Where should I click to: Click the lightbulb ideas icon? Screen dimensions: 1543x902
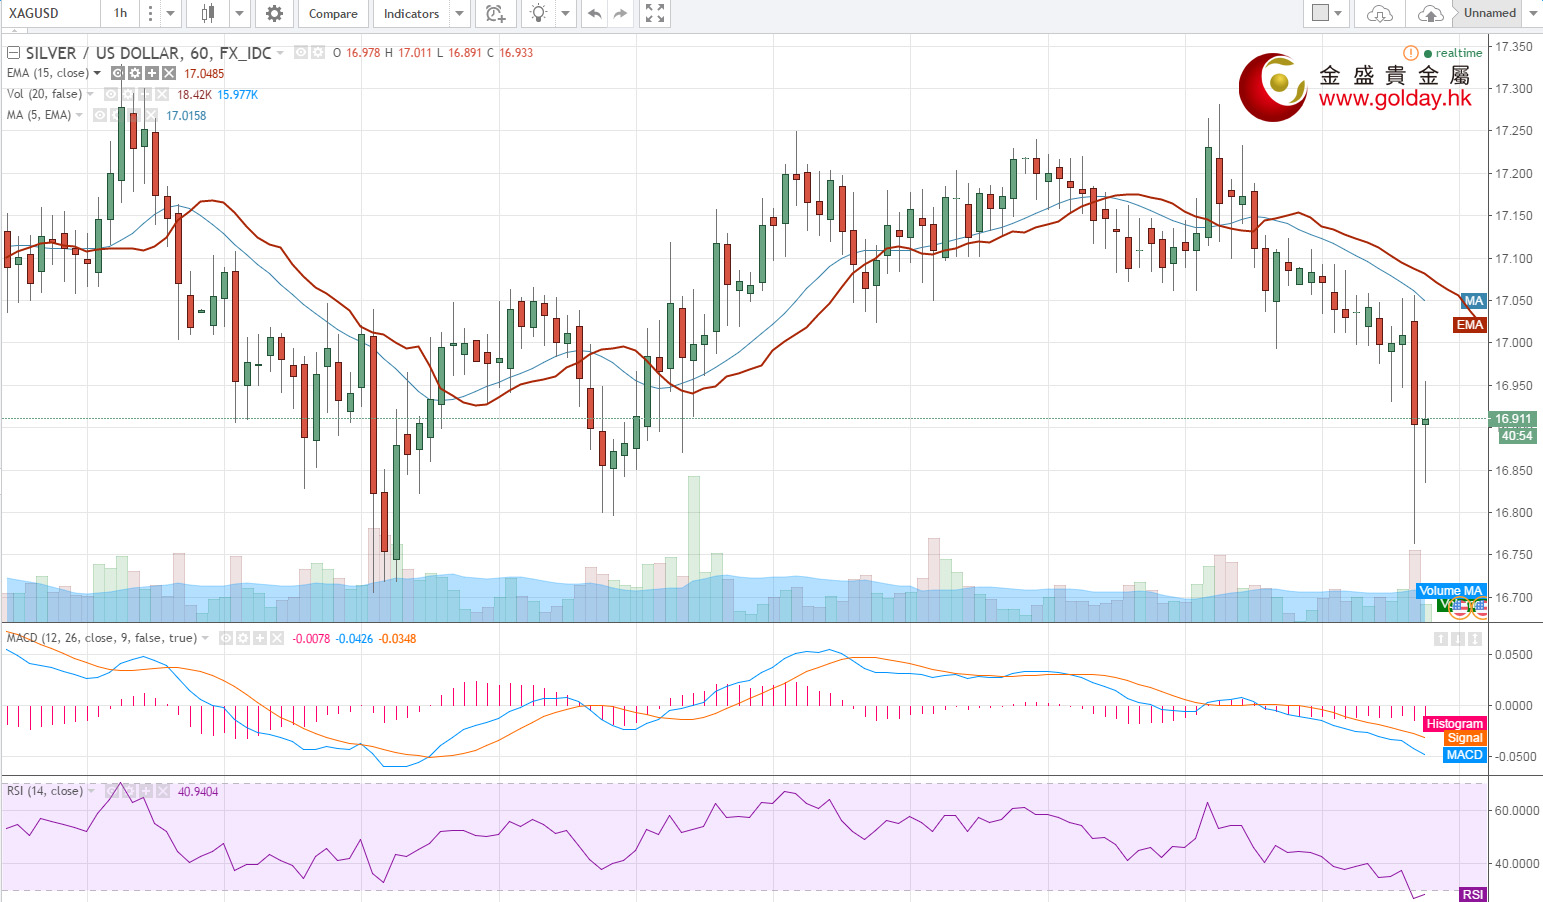click(539, 14)
